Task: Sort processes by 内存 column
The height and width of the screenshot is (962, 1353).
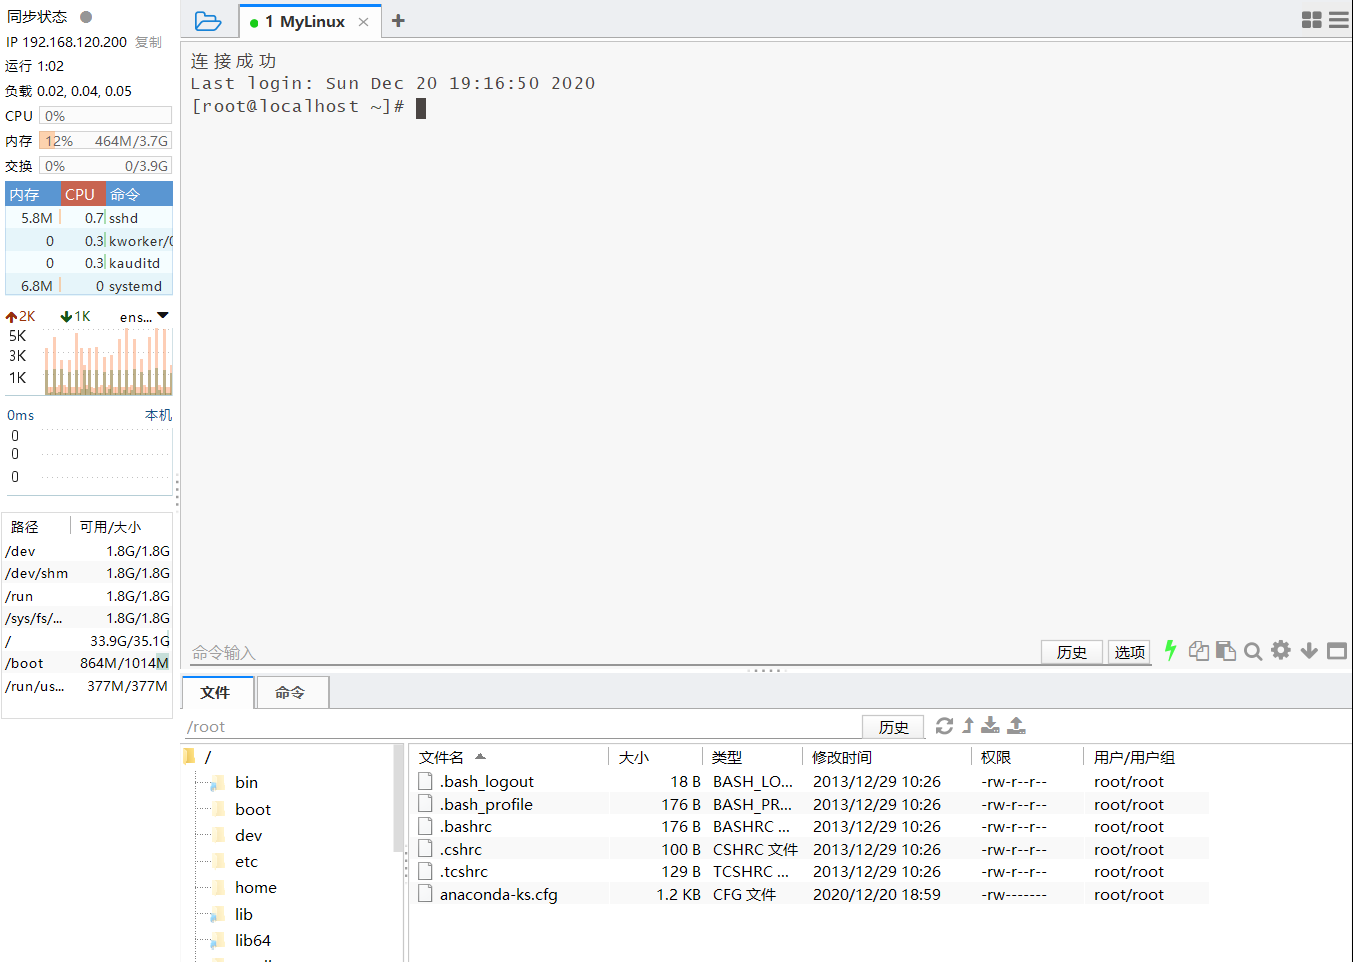Action: point(33,194)
